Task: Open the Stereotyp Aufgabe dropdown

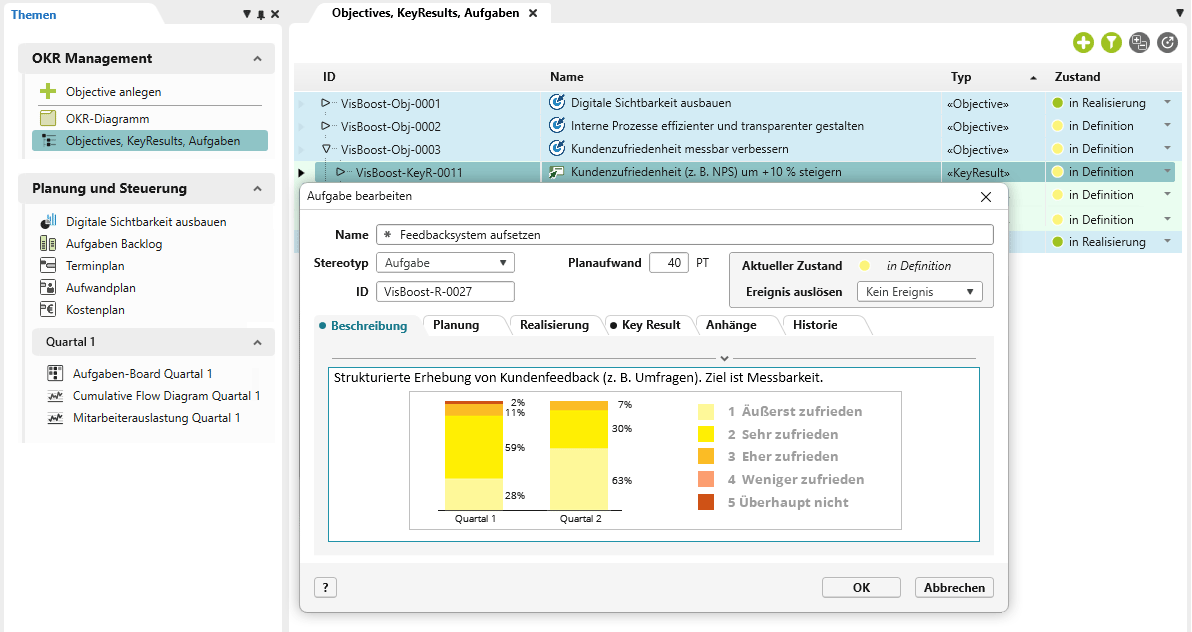Action: point(445,262)
